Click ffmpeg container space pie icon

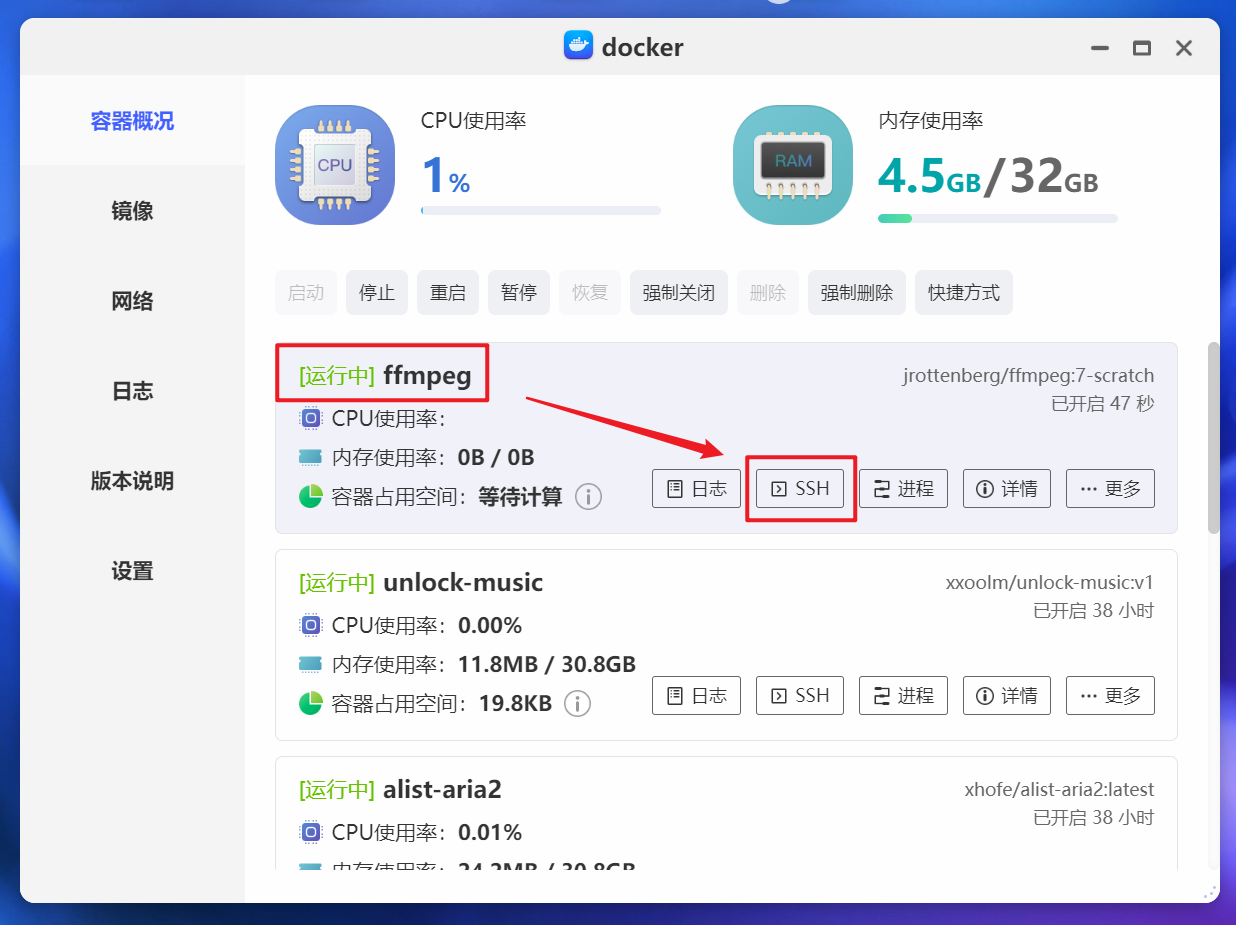pos(310,496)
